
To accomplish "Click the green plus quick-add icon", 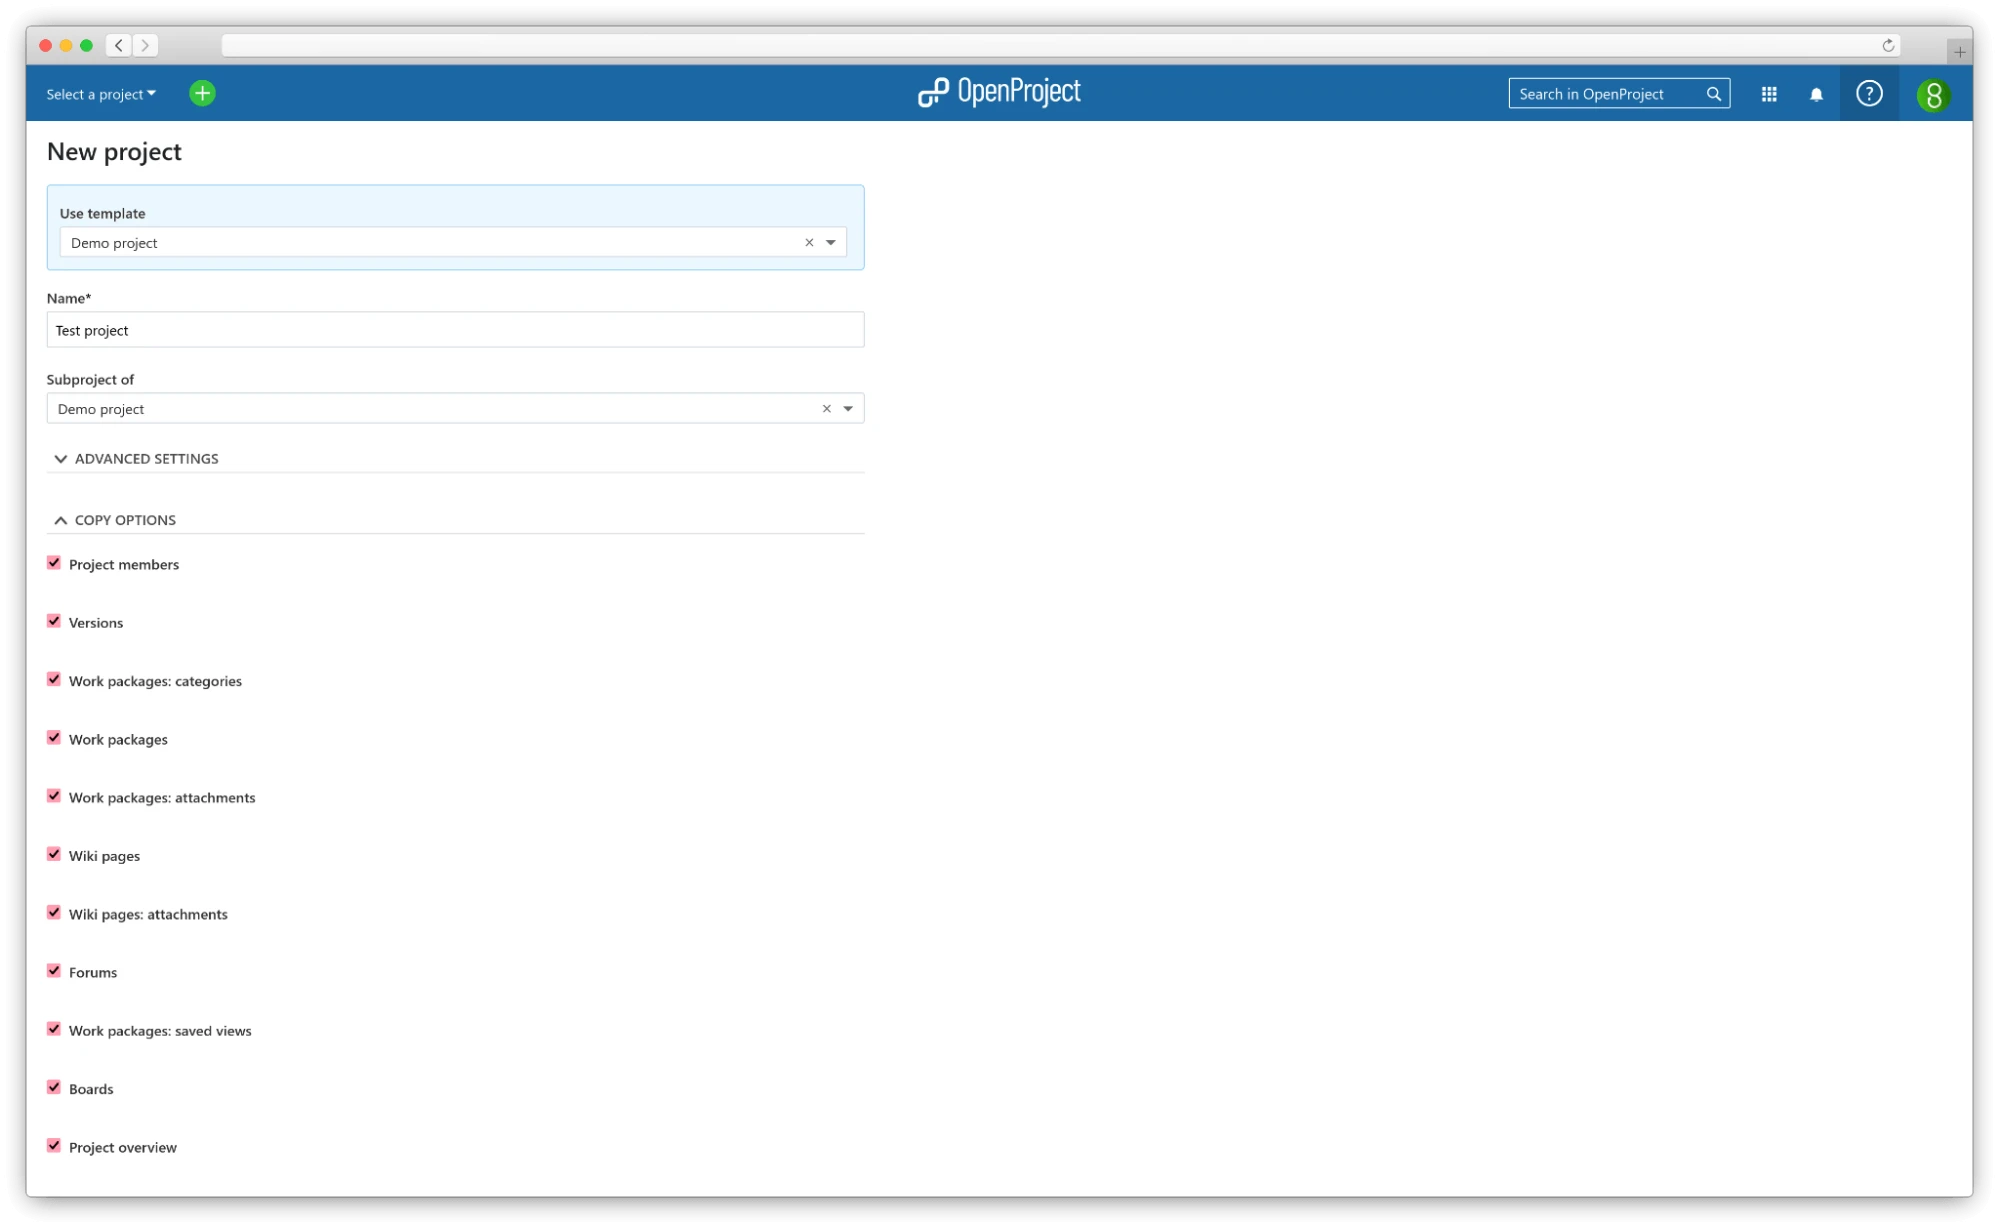I will tap(202, 93).
